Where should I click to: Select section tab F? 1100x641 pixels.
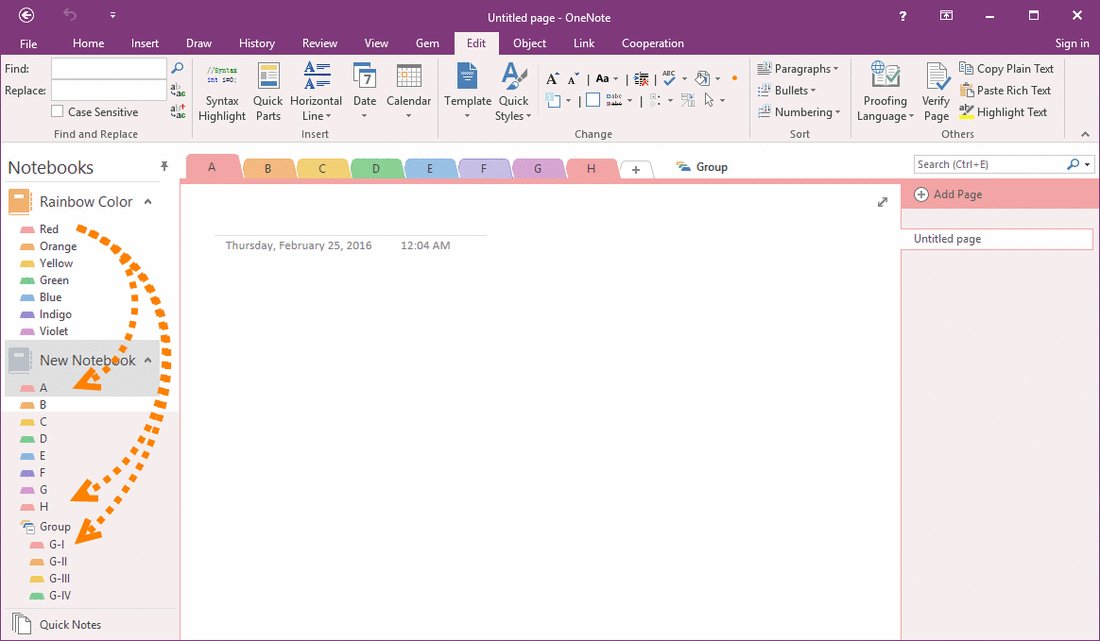(483, 168)
